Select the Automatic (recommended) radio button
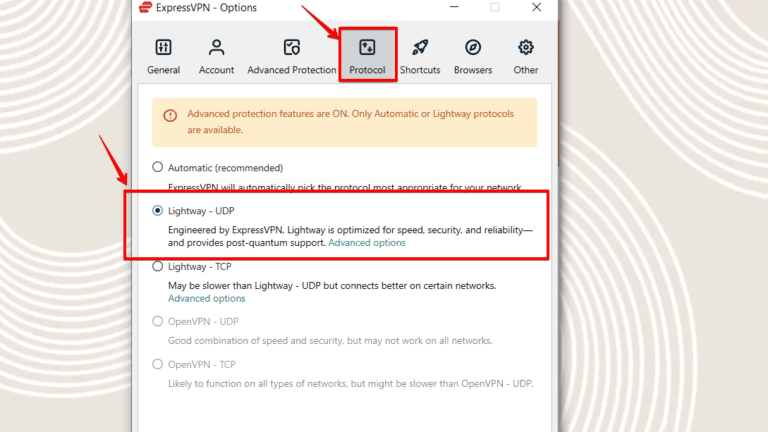The height and width of the screenshot is (432, 768). [157, 167]
